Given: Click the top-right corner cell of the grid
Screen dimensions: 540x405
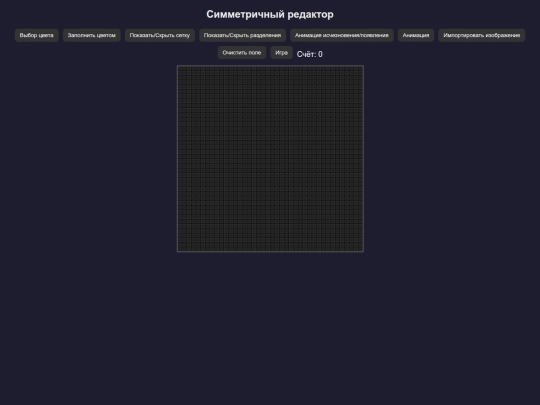Looking at the screenshot, I should (361, 68).
